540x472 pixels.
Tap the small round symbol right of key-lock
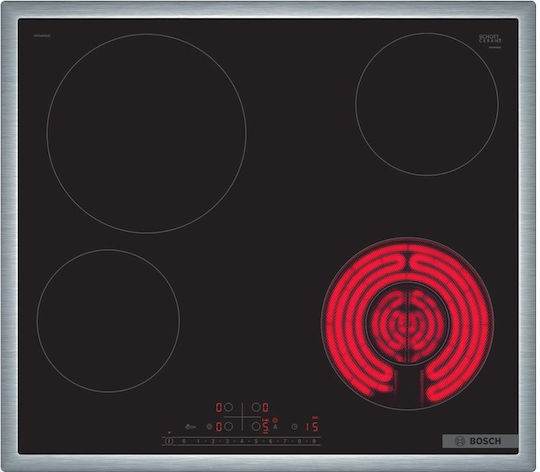(x=209, y=427)
